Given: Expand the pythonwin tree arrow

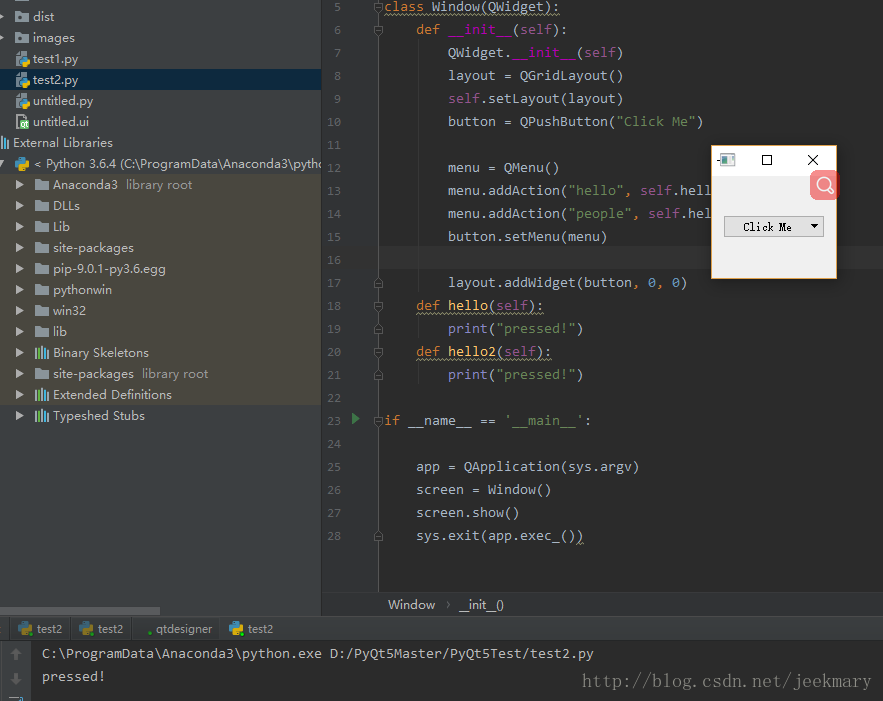Looking at the screenshot, I should click(x=20, y=290).
